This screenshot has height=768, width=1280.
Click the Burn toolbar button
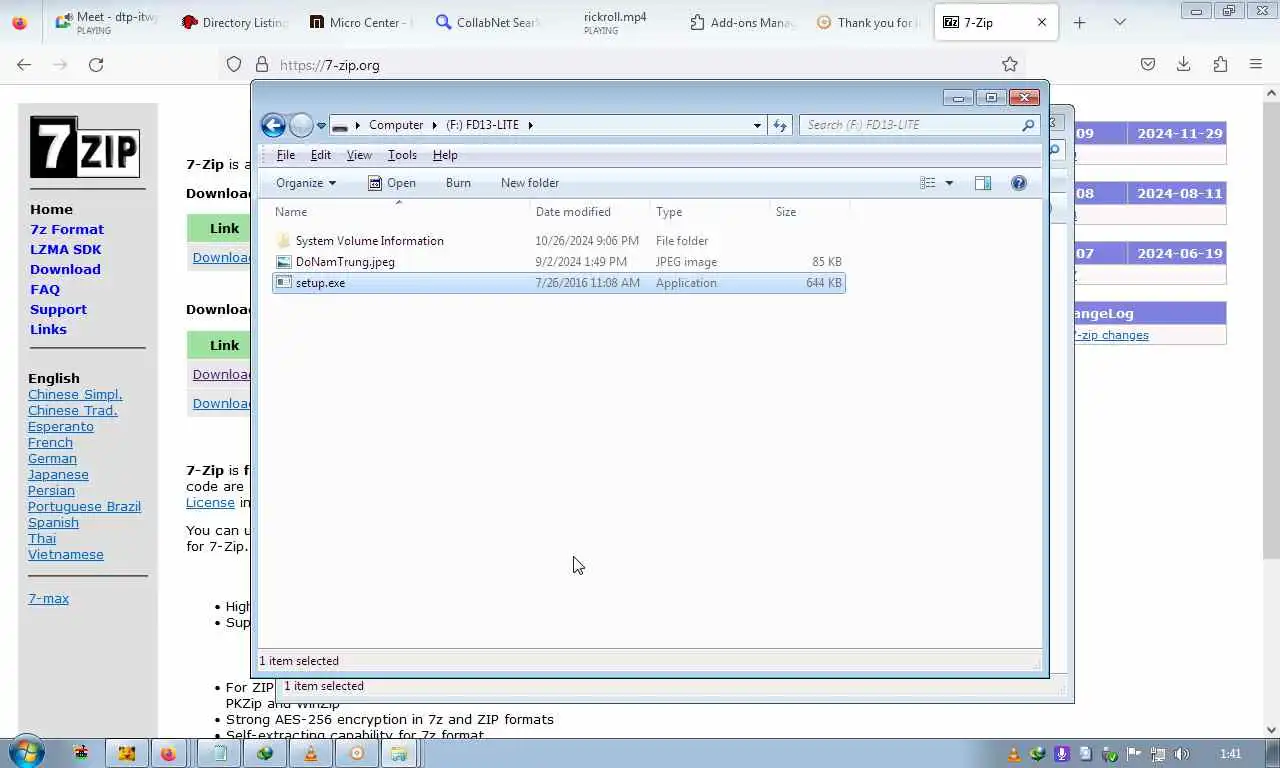coord(458,183)
